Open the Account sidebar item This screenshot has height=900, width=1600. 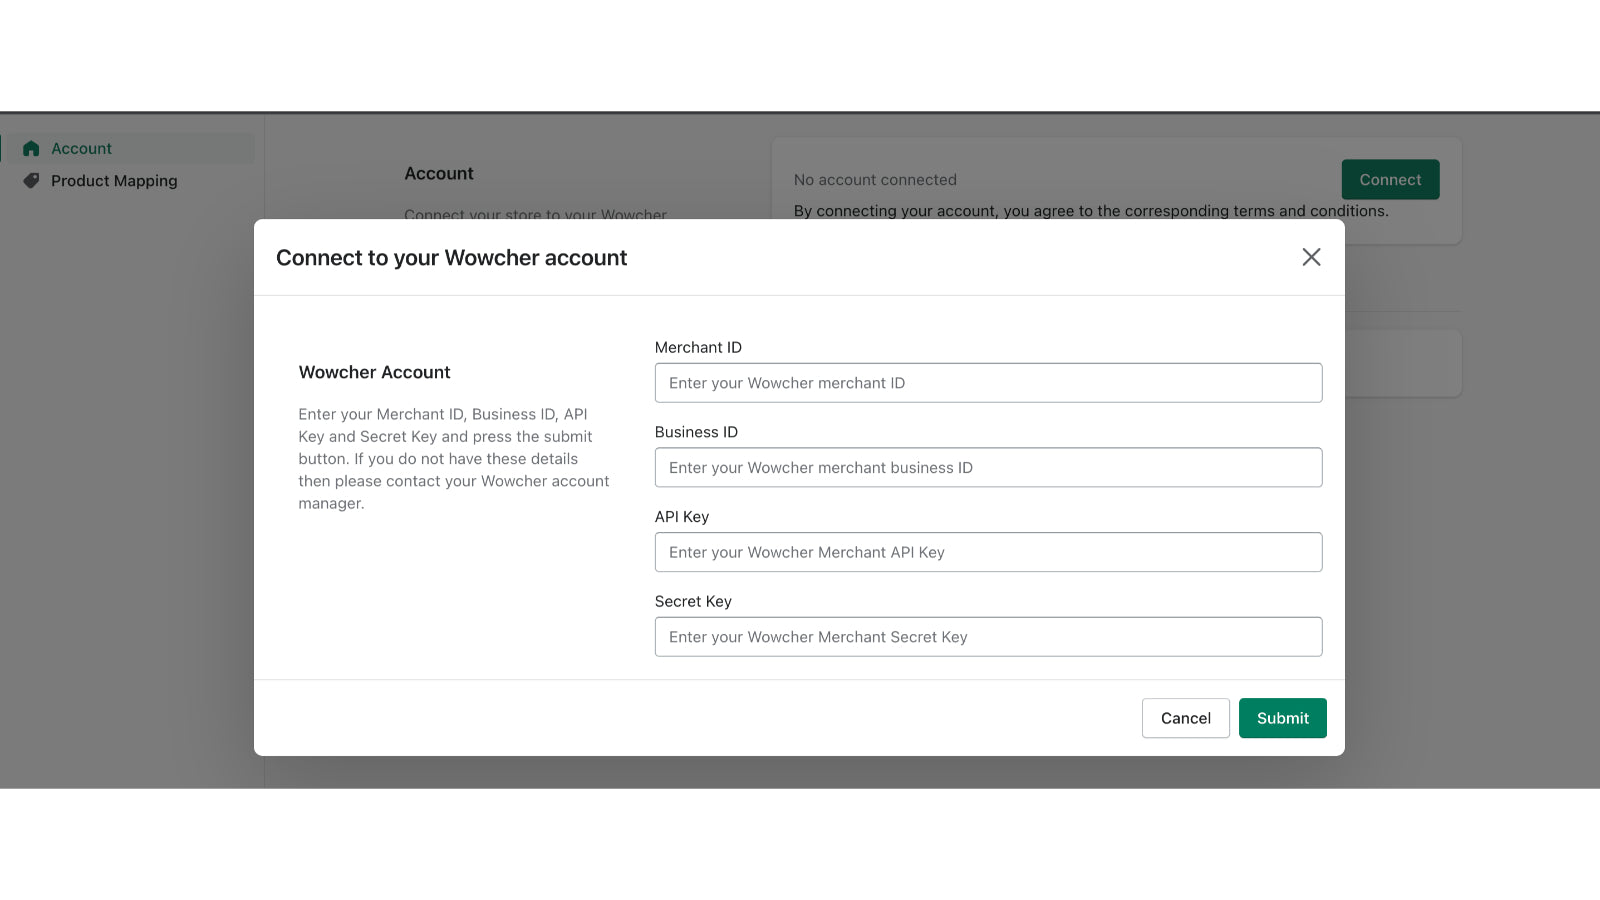coord(82,149)
